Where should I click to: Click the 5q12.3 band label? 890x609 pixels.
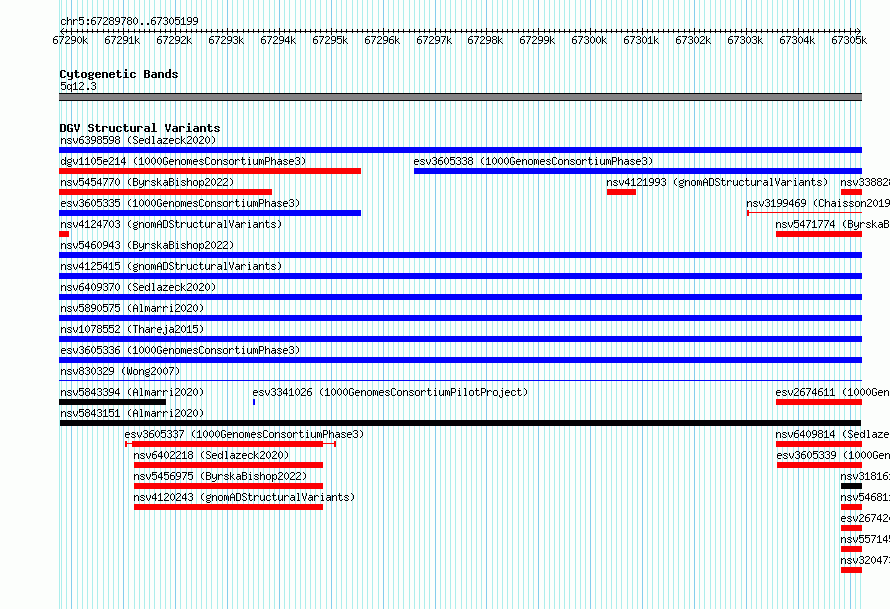(x=78, y=86)
